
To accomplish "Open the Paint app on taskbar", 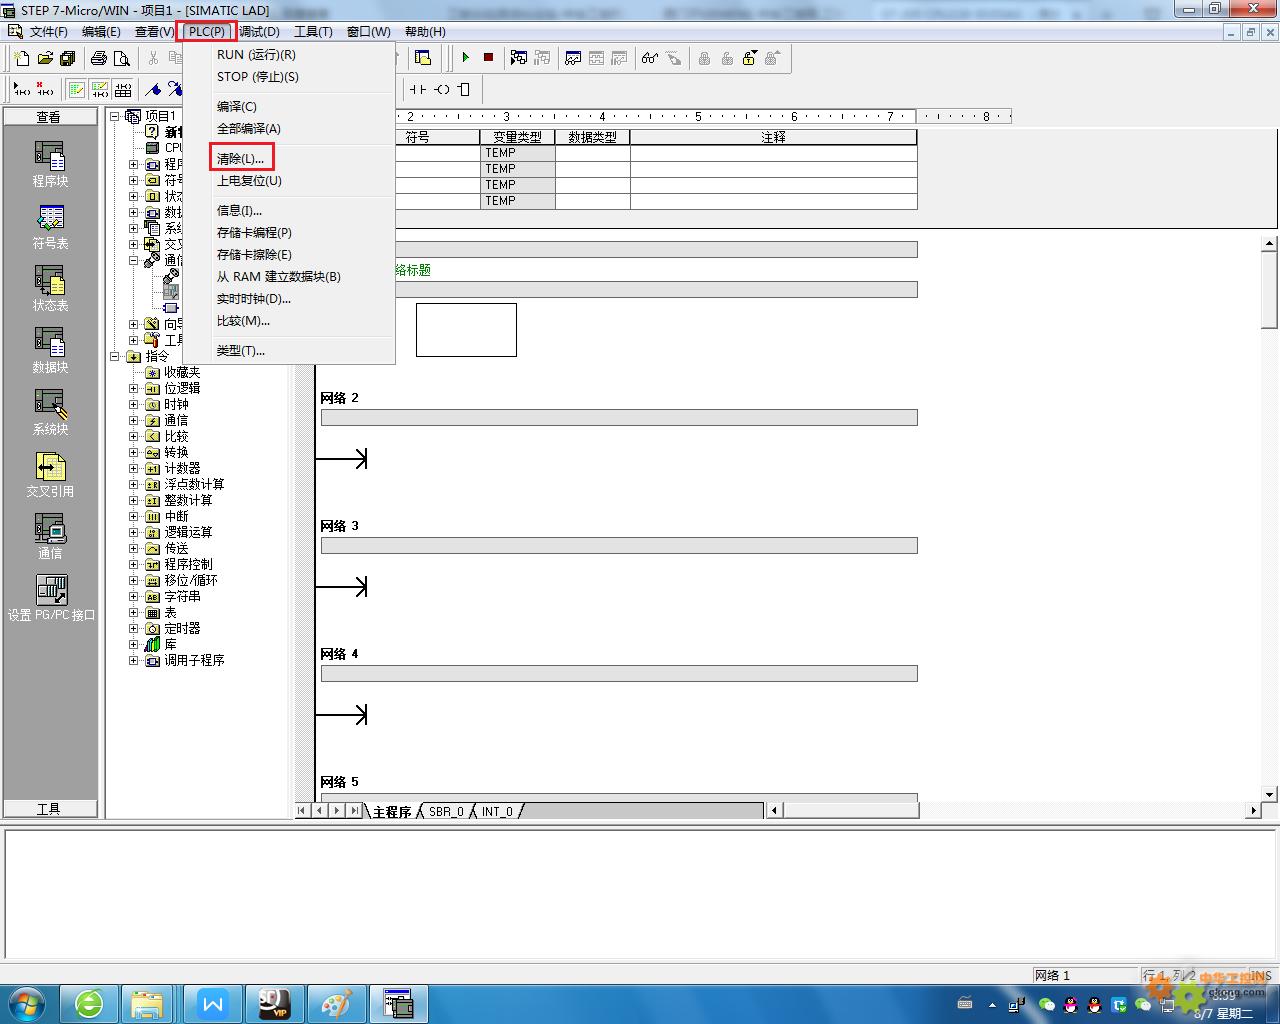I will (336, 1003).
